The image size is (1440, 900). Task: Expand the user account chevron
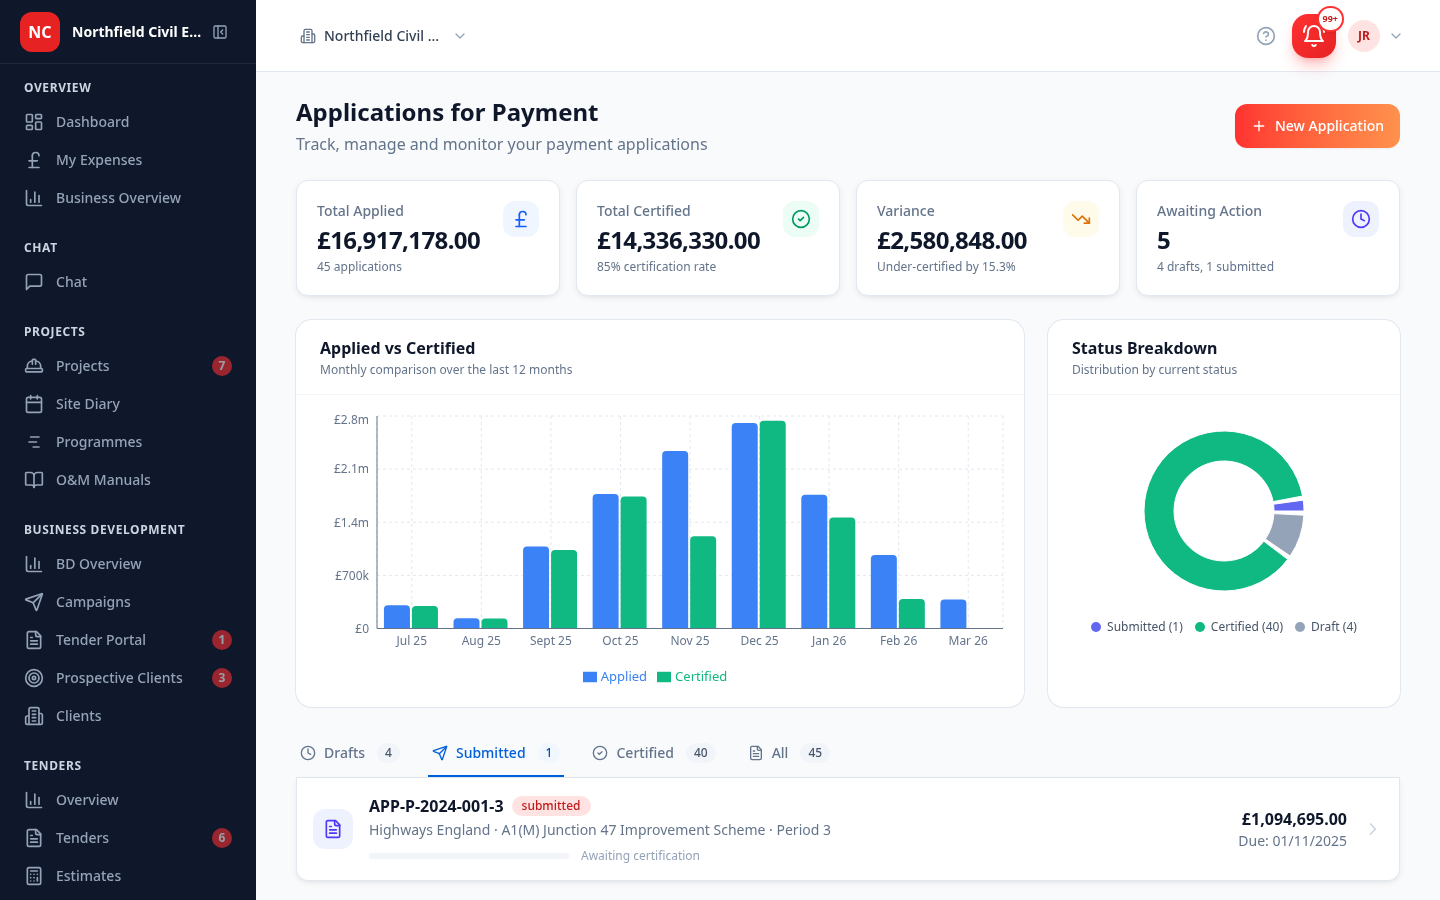pos(1396,36)
